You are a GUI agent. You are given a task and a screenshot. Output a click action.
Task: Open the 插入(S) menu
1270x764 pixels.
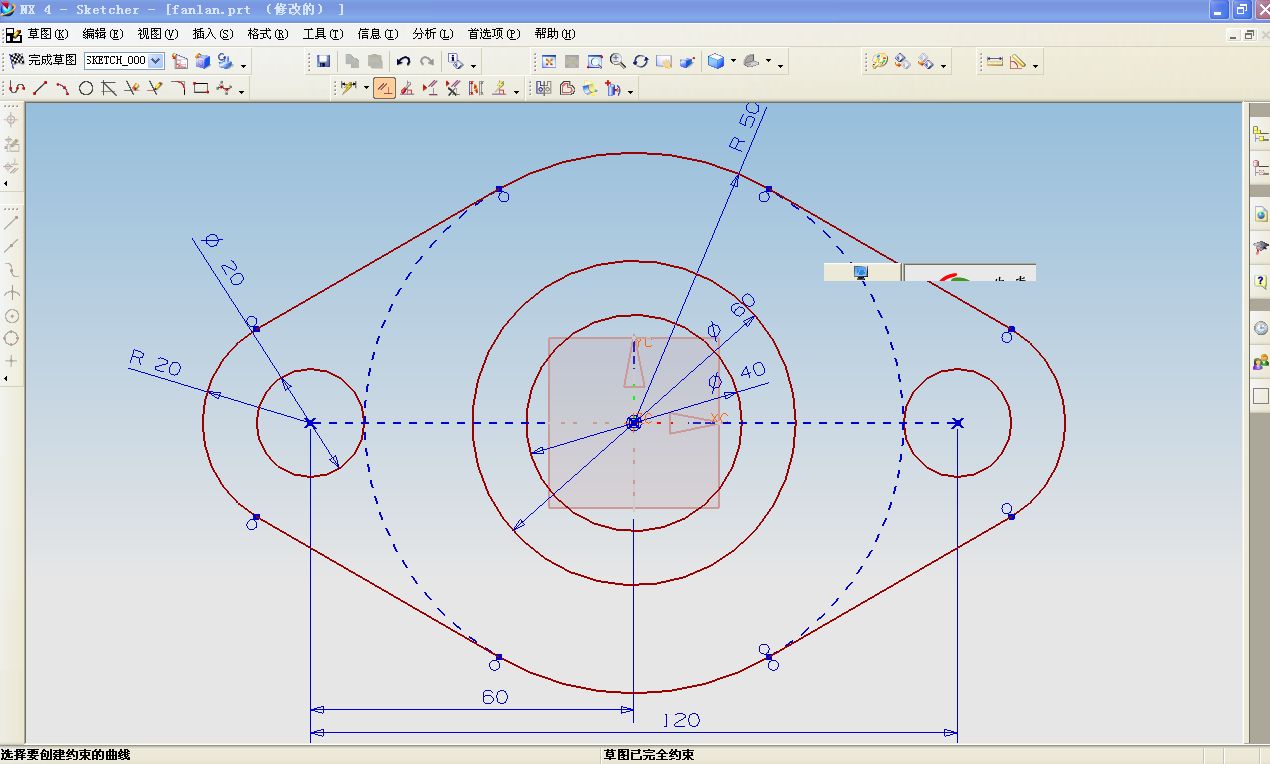212,34
